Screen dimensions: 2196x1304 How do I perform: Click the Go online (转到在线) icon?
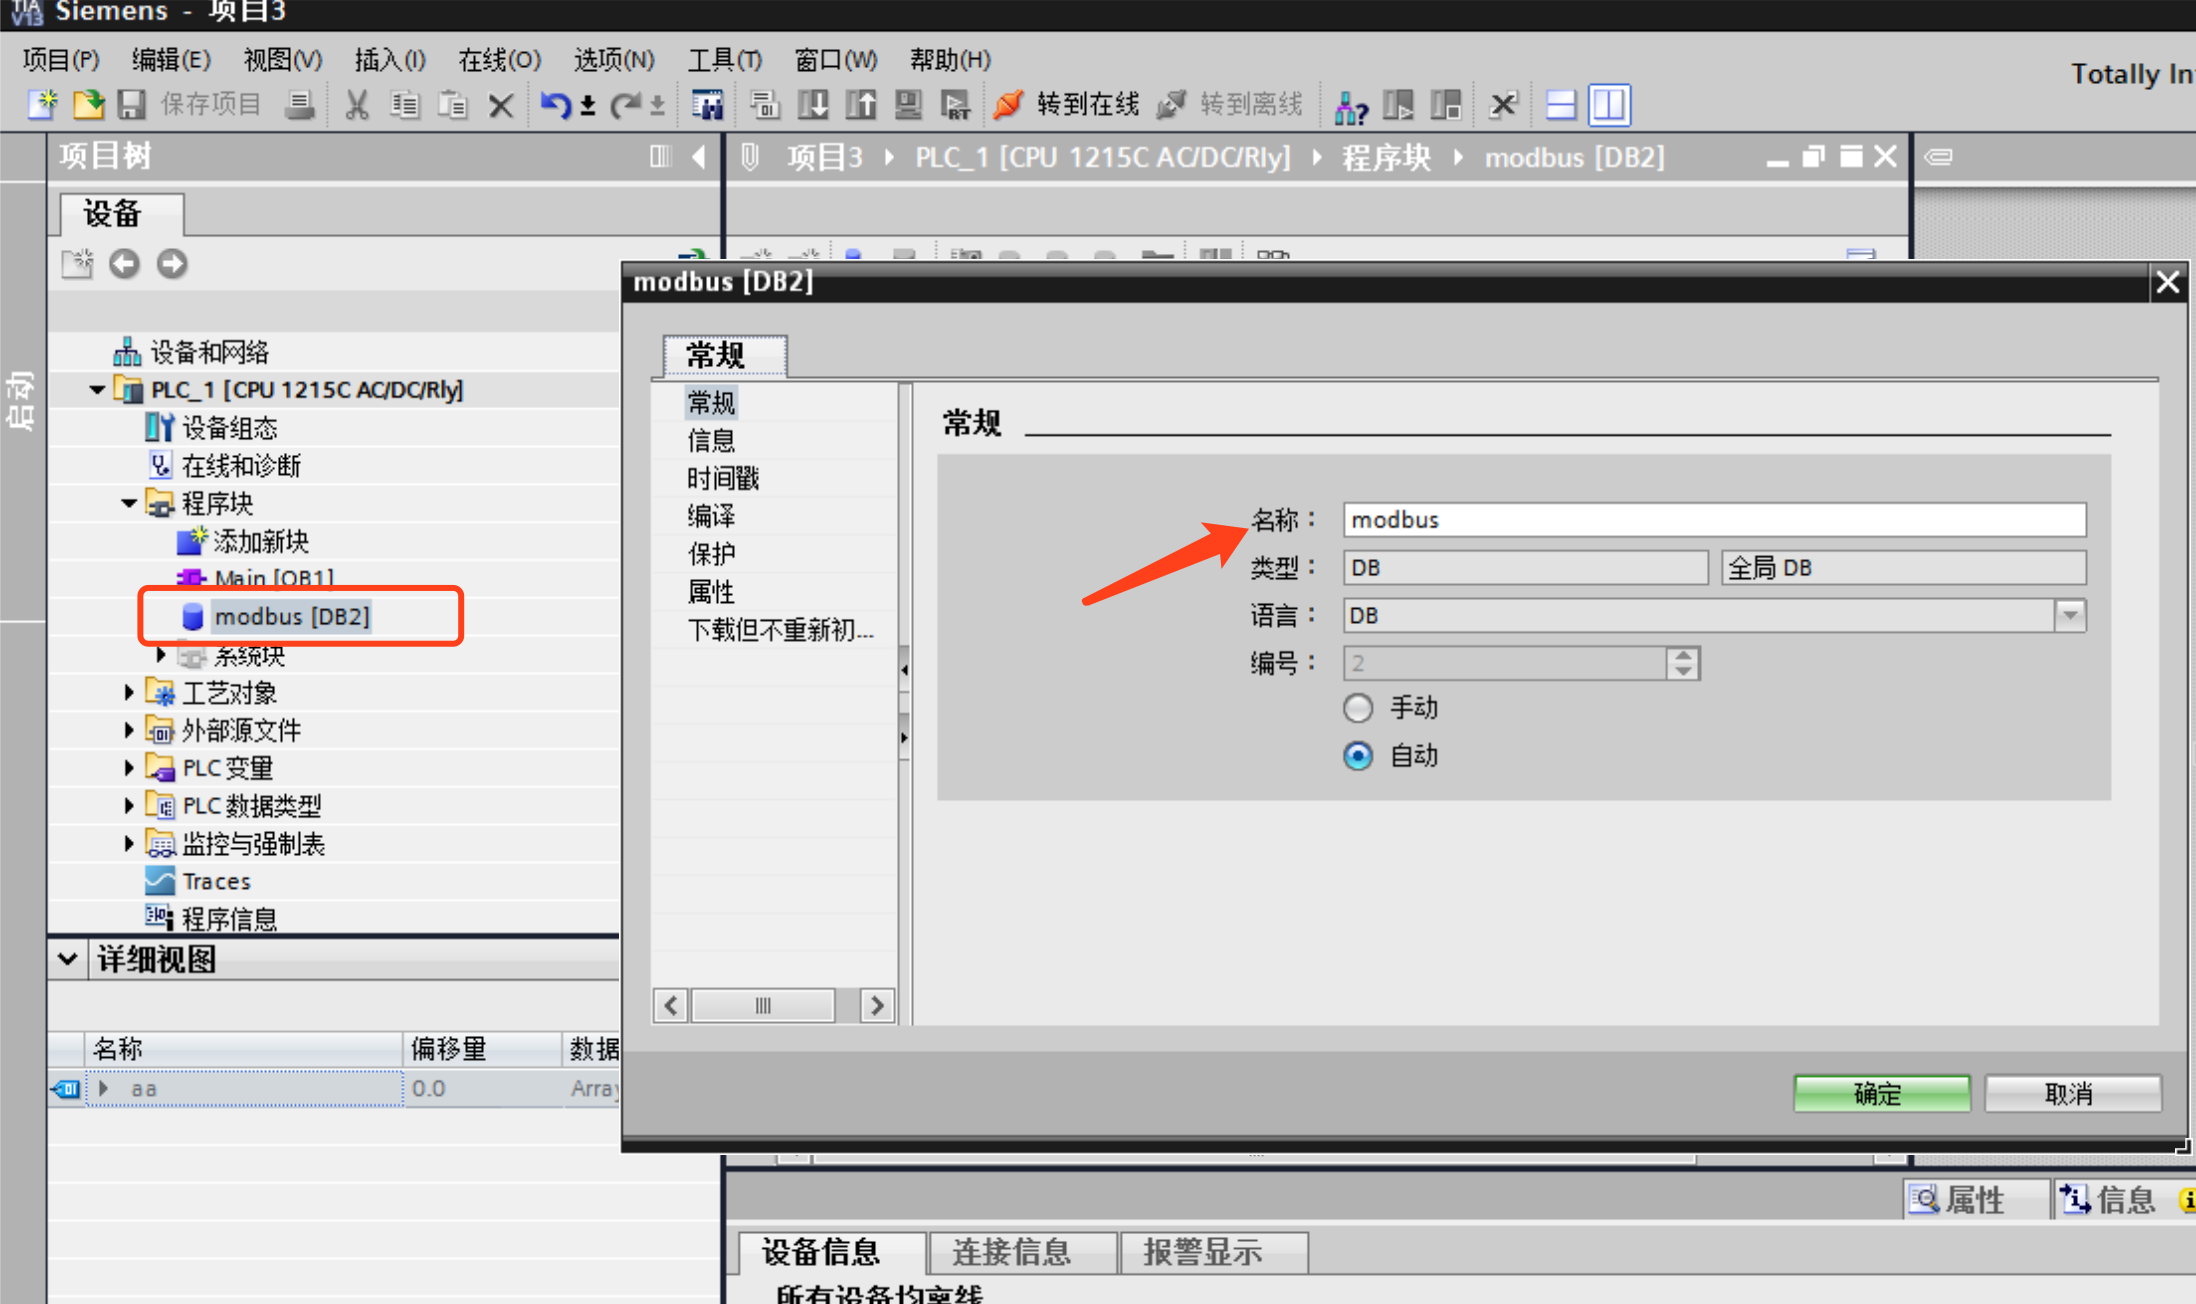click(x=1009, y=105)
